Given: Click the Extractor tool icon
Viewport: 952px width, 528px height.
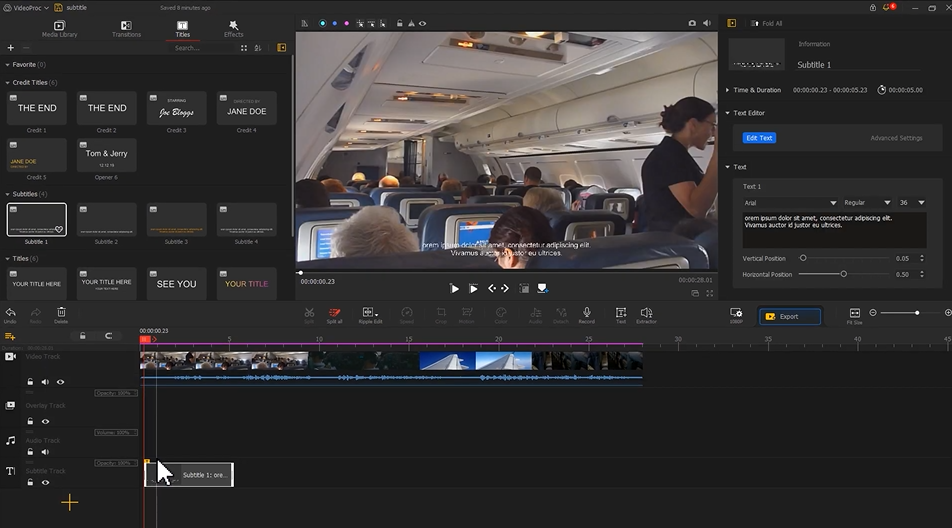Looking at the screenshot, I should pyautogui.click(x=647, y=313).
